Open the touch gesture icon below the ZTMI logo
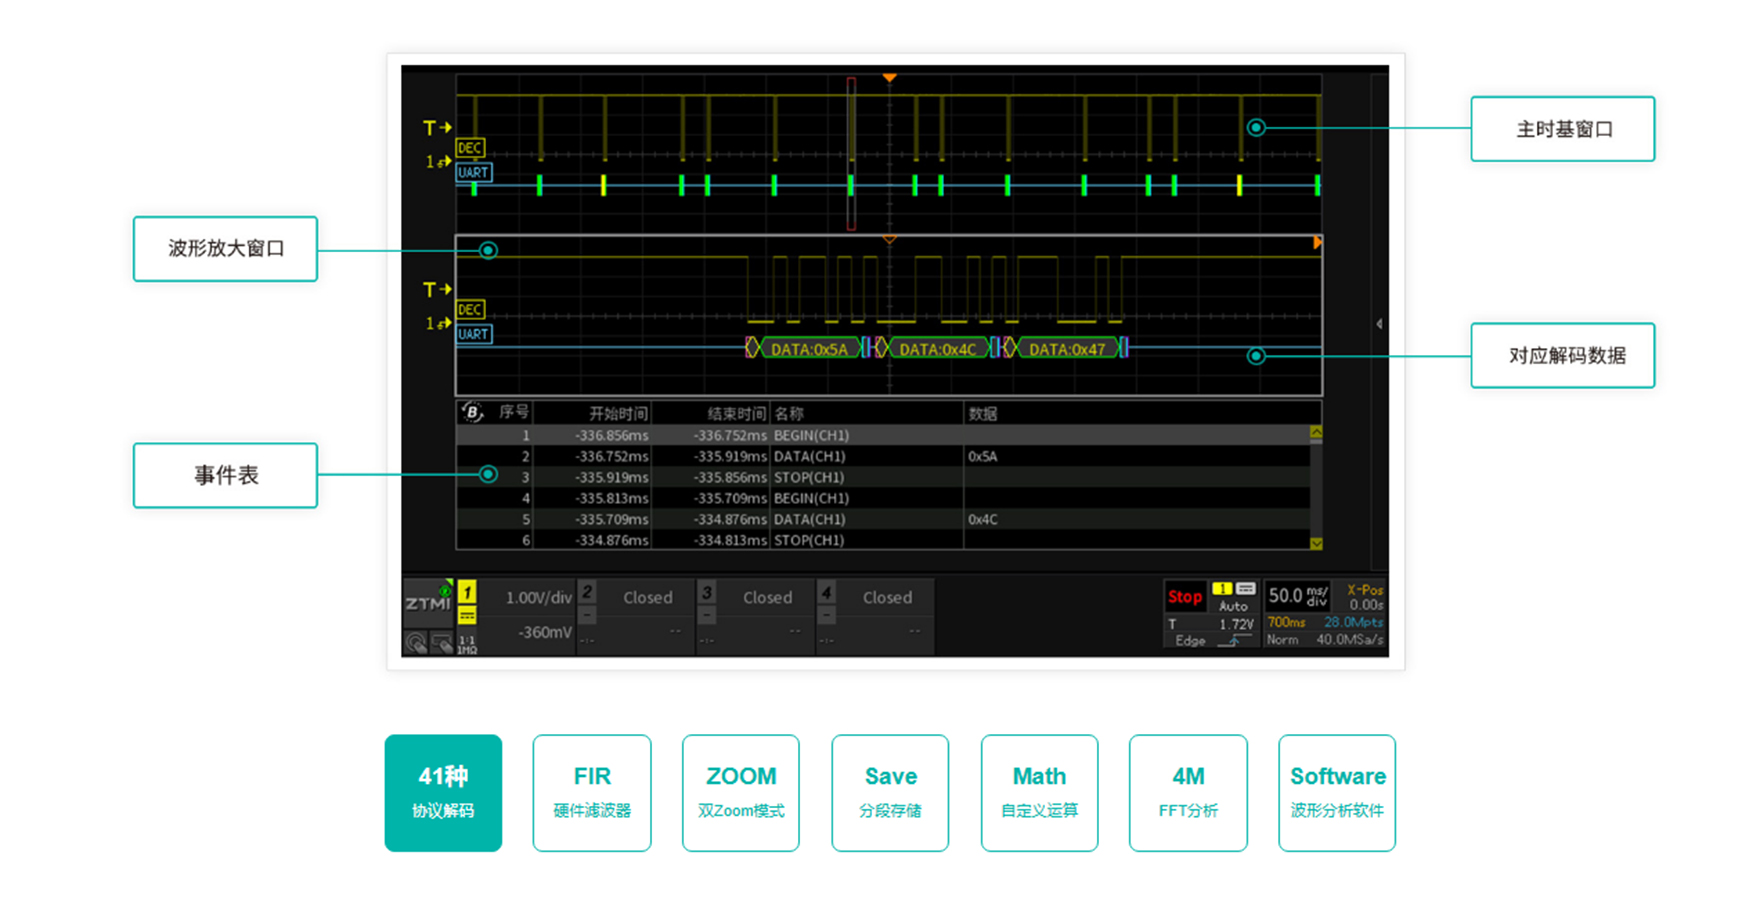Viewport: 1760px width, 900px height. [416, 643]
